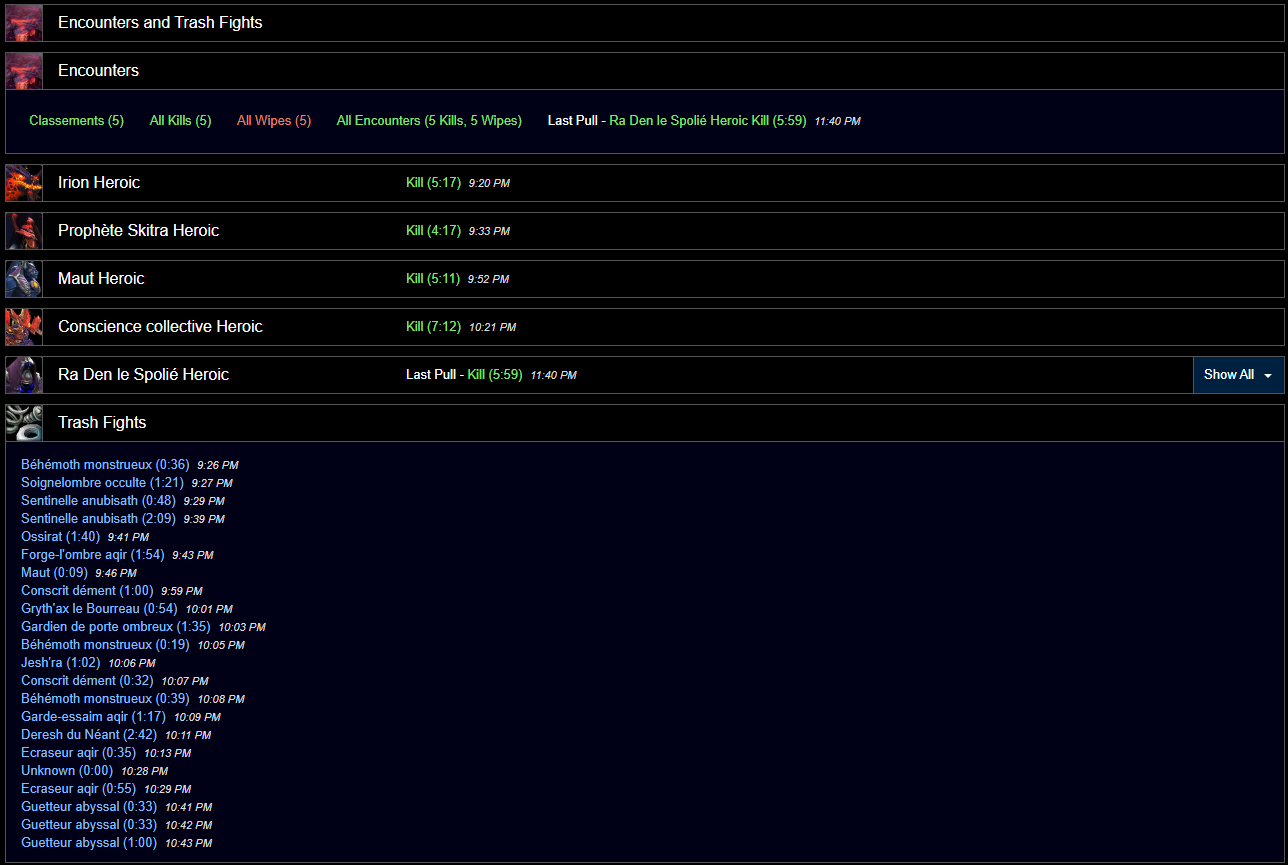This screenshot has width=1288, height=865.
Task: Open trash fight Maut (0:09)
Action: [x=54, y=573]
